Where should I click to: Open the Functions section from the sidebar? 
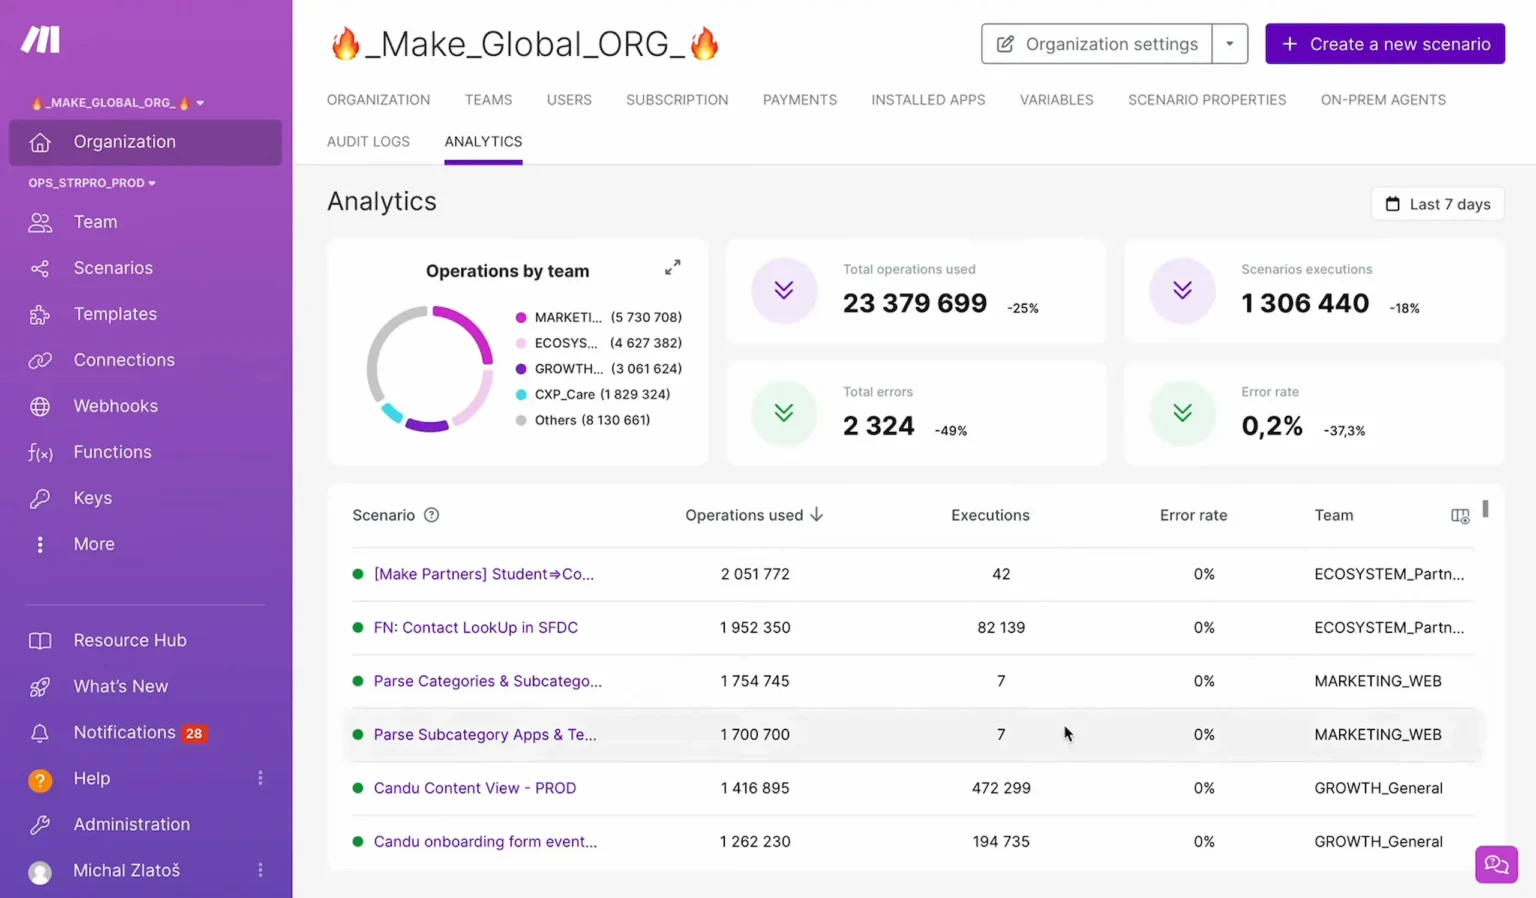[112, 452]
